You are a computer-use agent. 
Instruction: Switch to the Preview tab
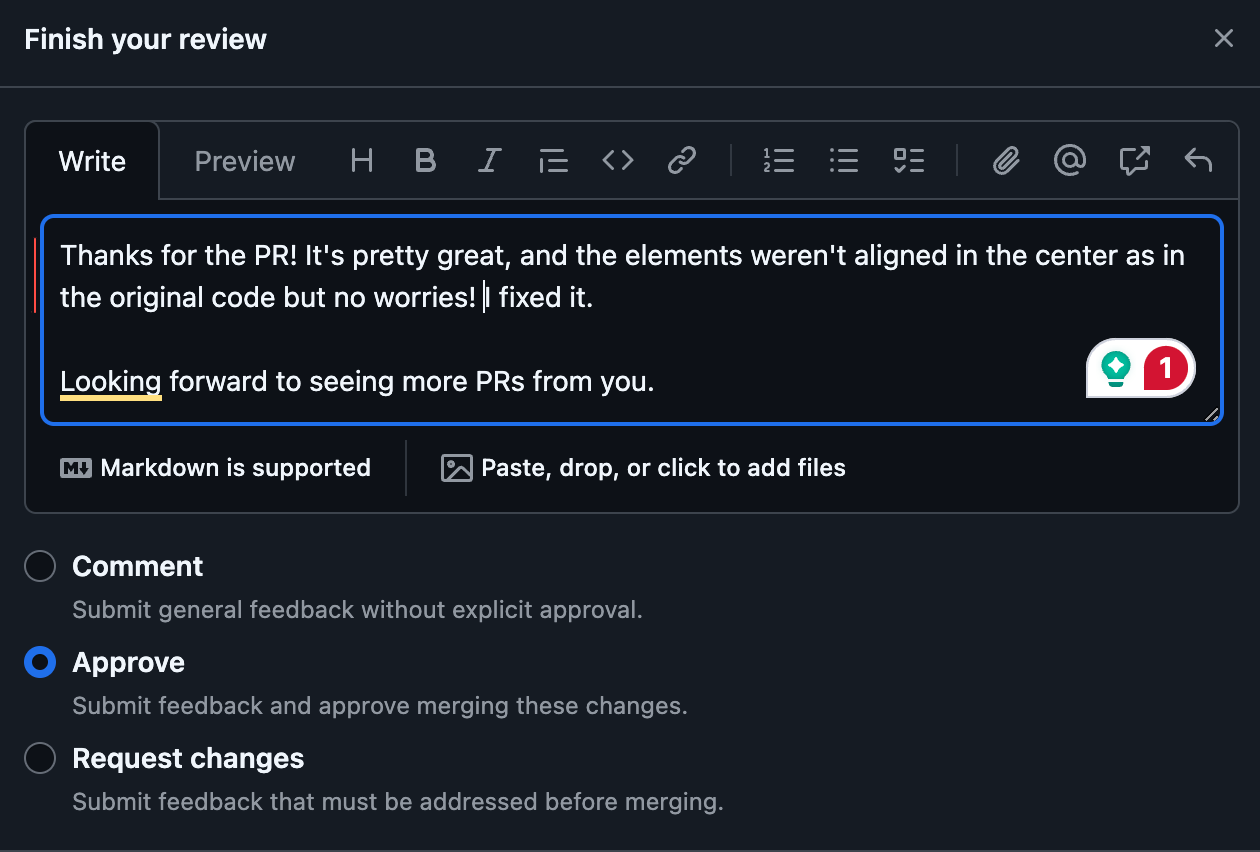pyautogui.click(x=245, y=161)
